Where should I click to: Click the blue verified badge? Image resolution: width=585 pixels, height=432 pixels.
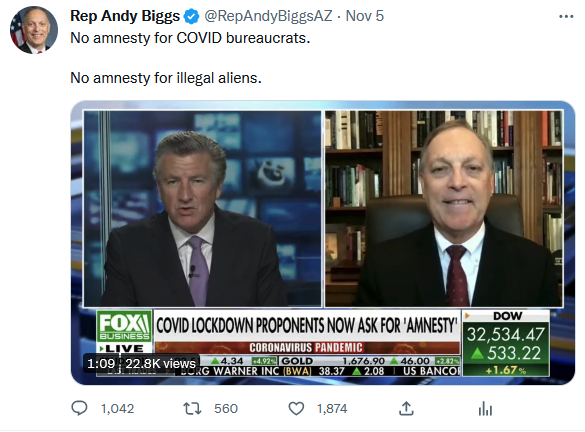pos(192,16)
